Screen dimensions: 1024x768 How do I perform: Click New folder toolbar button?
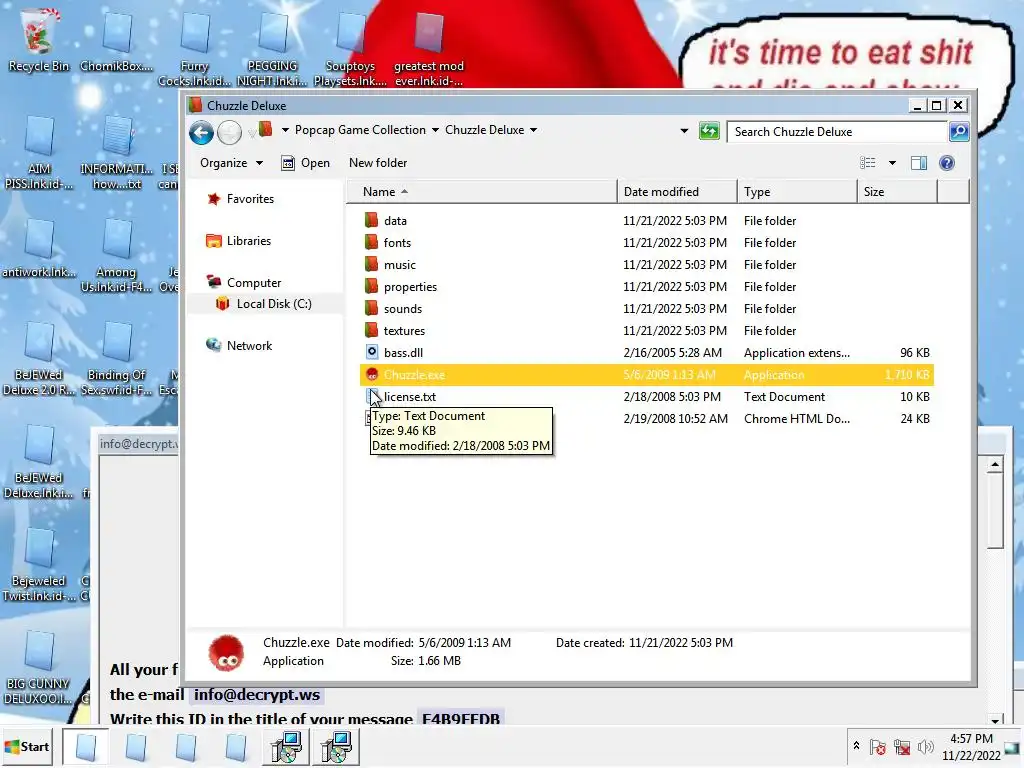pyautogui.click(x=377, y=163)
